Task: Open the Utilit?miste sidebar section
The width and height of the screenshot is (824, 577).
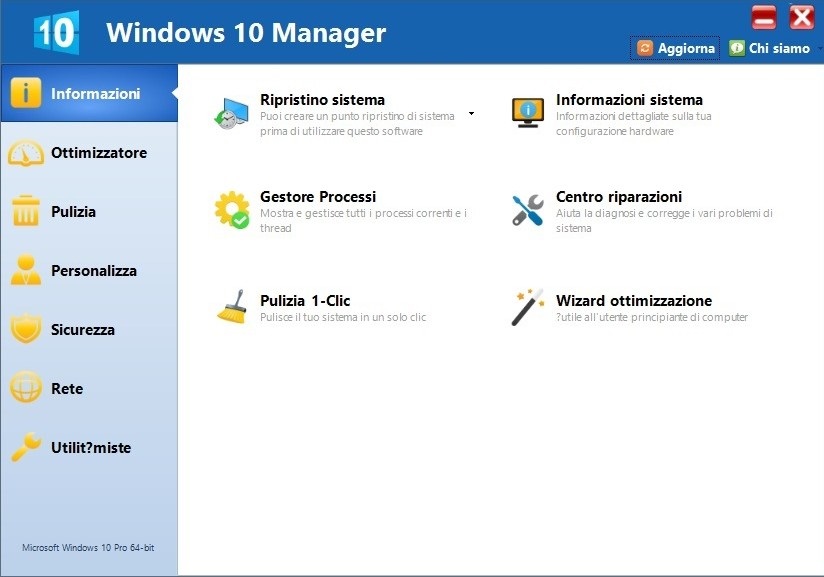Action: click(89, 447)
